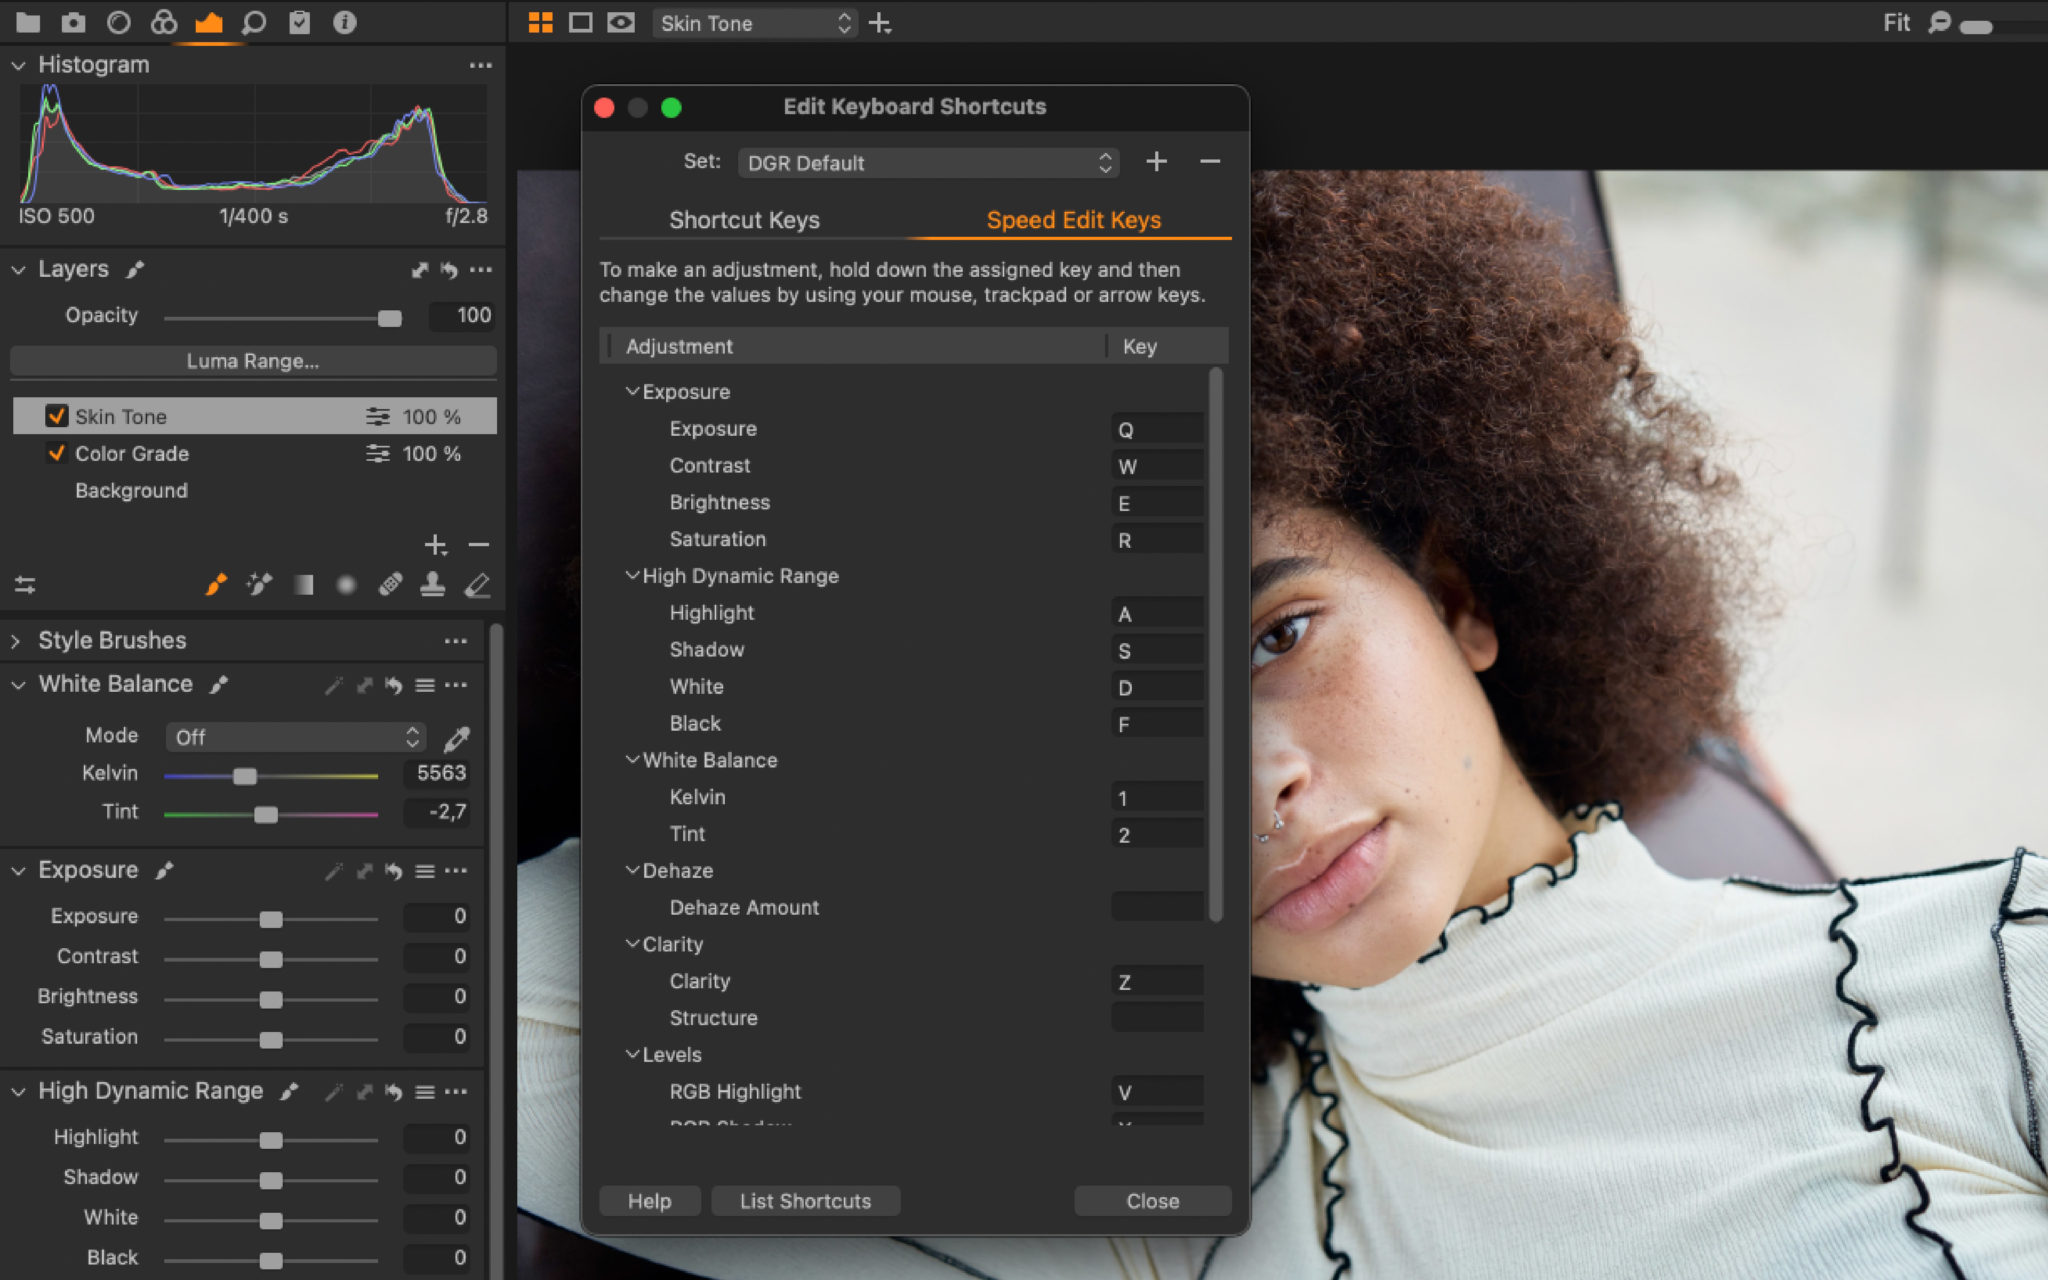
Task: Open the Luma Range dialog
Action: point(253,361)
